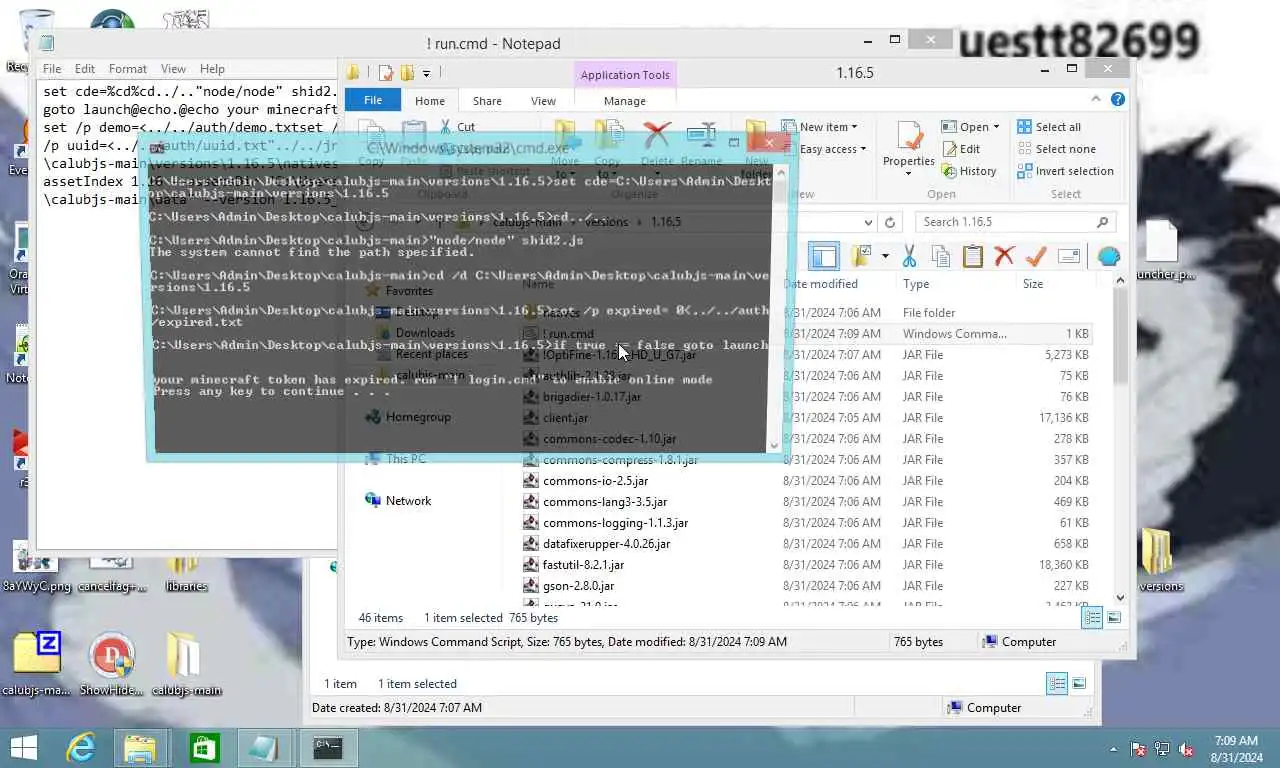Image resolution: width=1280 pixels, height=768 pixels.
Task: Click the Cut command in Home ribbon
Action: tap(457, 127)
